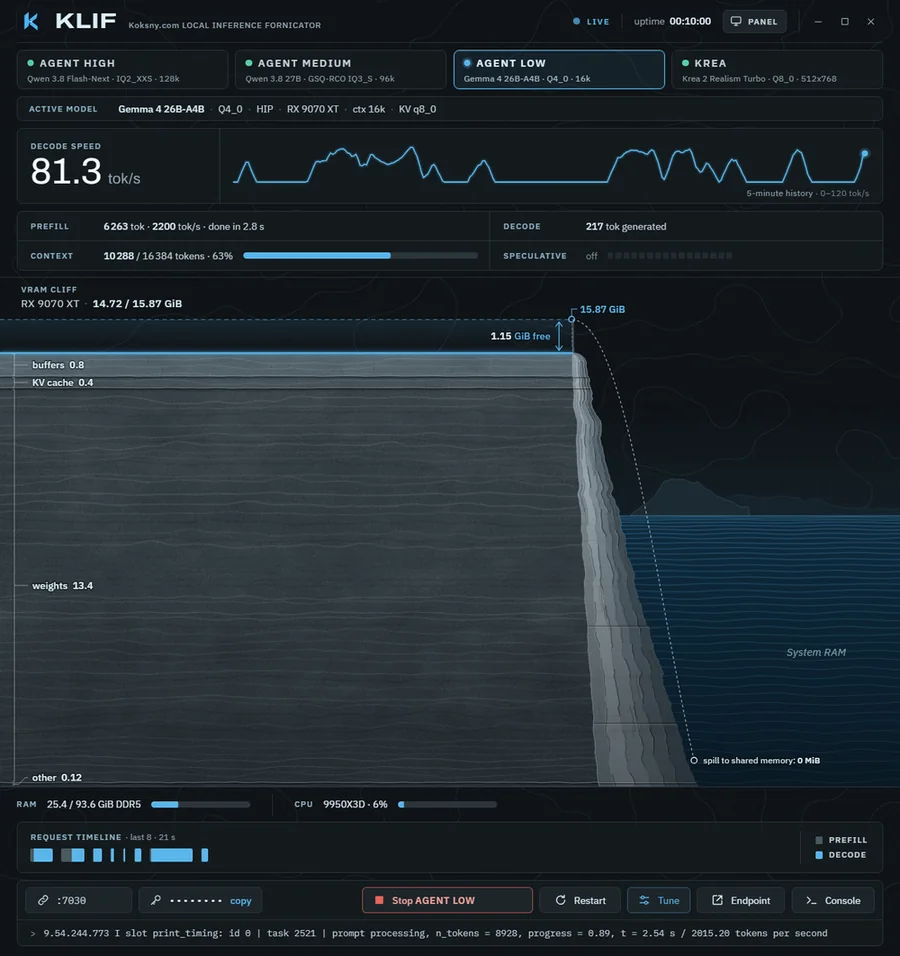Click the AGENT LOW blue status dot

coord(467,63)
